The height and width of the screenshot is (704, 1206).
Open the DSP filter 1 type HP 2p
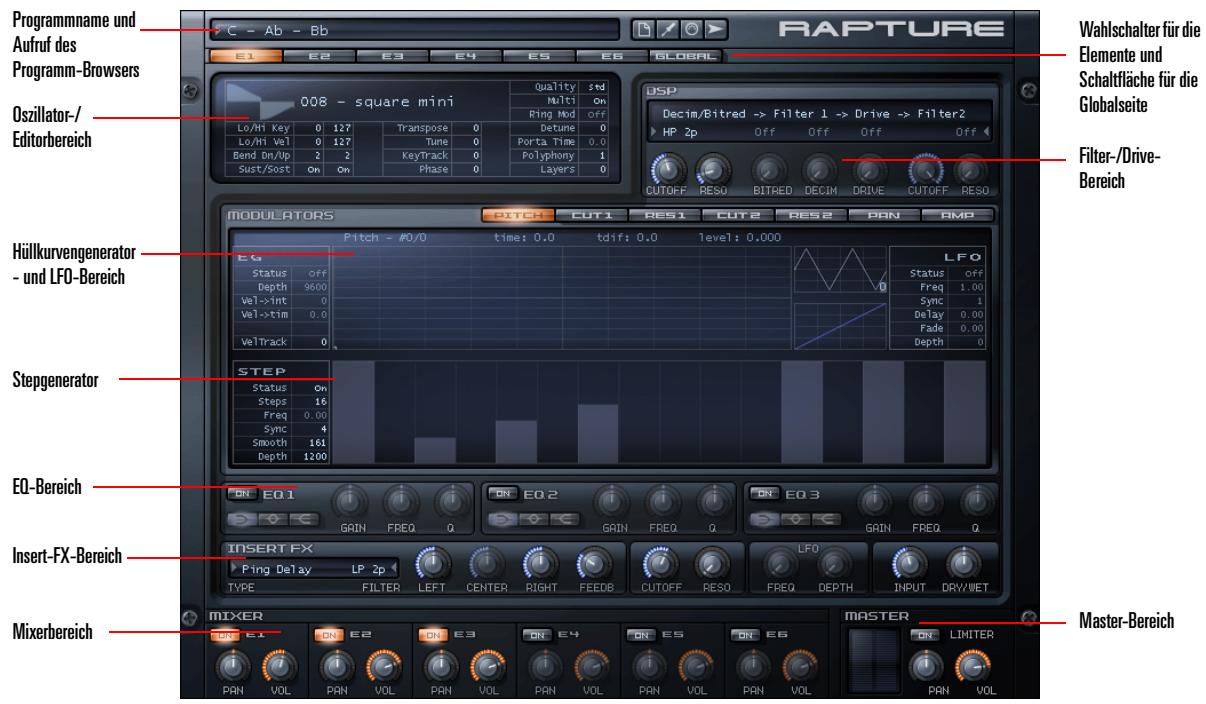coord(680,131)
